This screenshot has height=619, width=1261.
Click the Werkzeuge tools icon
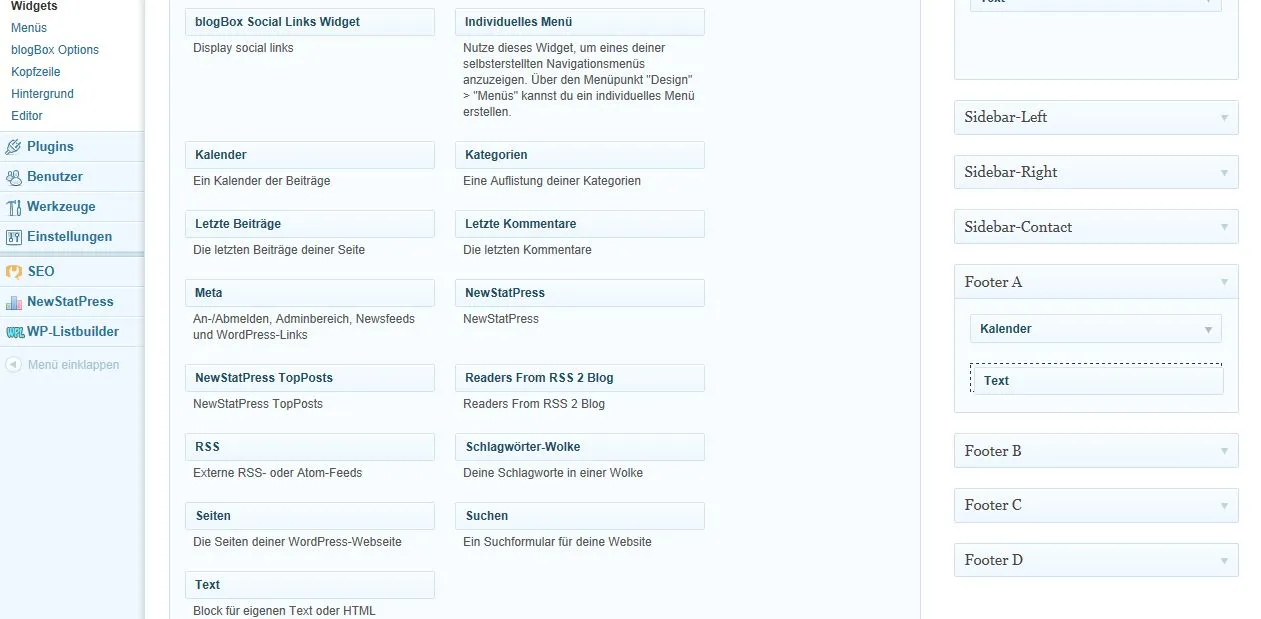tap(13, 207)
